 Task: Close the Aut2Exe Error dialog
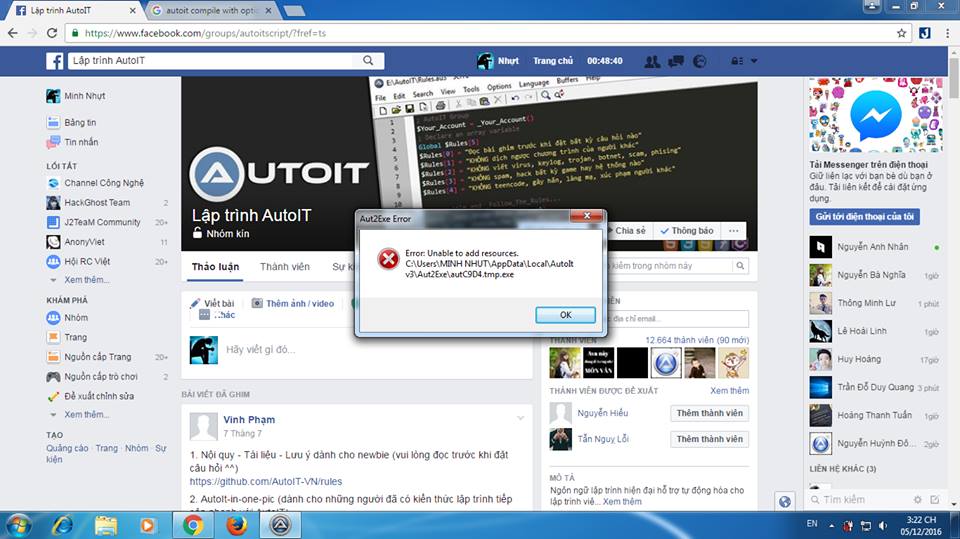pyautogui.click(x=587, y=216)
